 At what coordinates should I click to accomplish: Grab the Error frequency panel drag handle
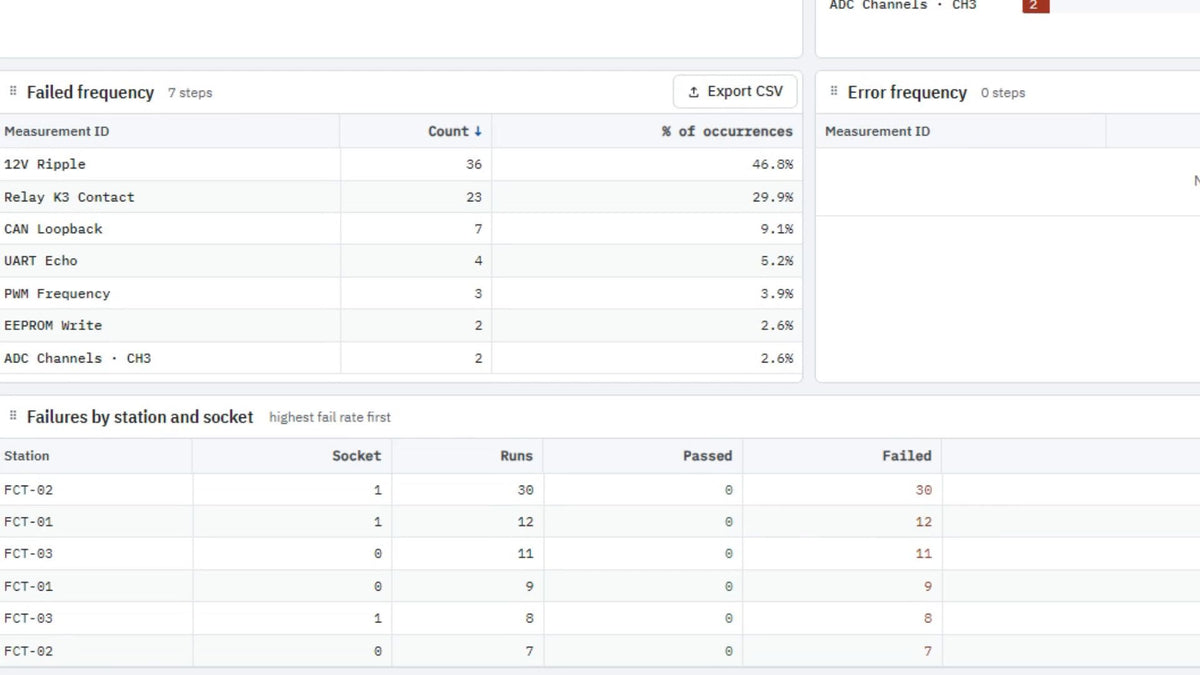tap(834, 92)
